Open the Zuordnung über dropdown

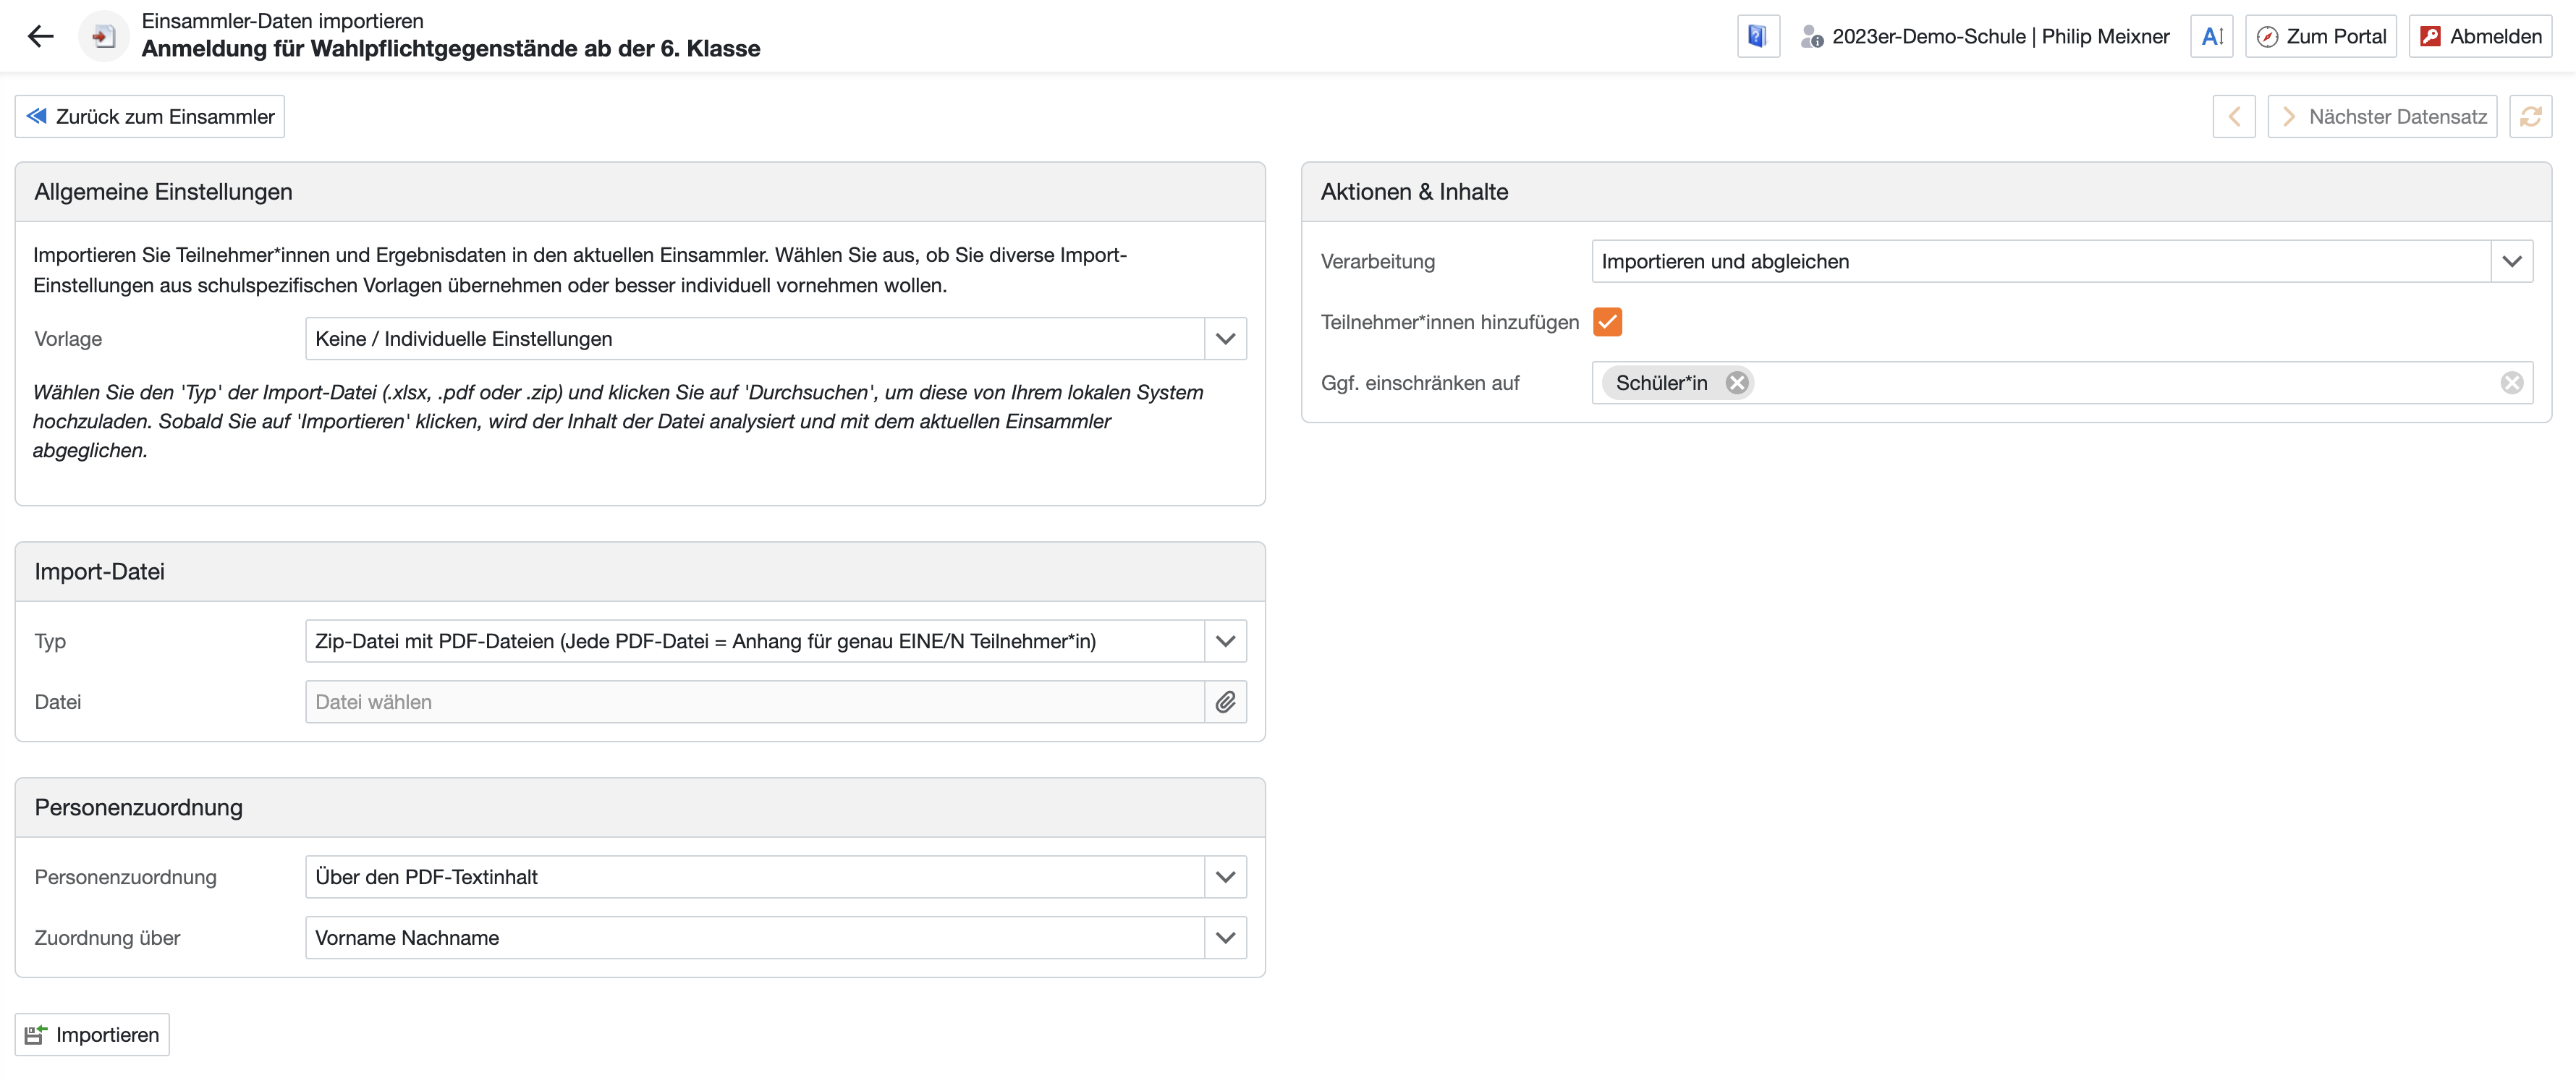tap(1225, 938)
